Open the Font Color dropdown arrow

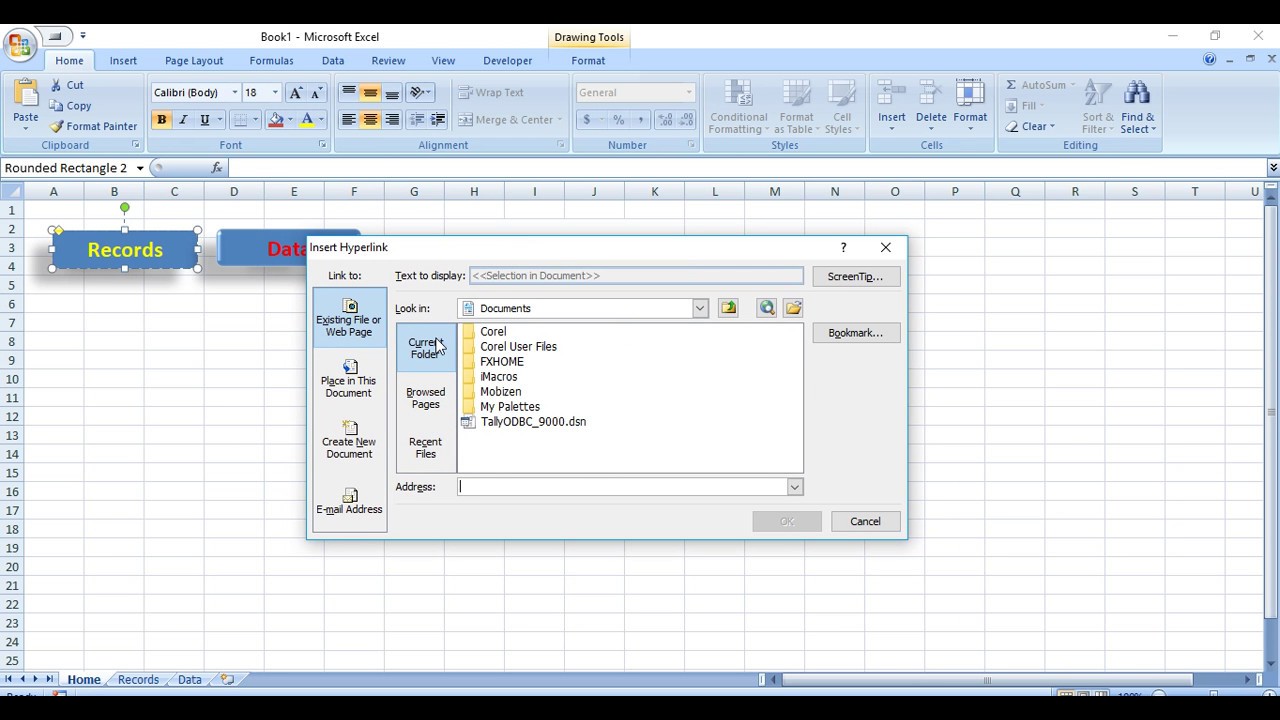click(321, 120)
